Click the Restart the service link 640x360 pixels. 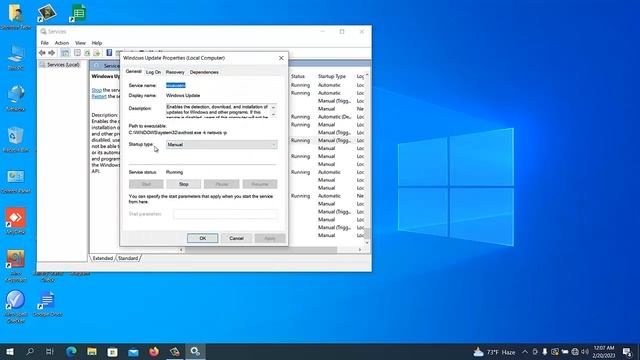point(99,96)
